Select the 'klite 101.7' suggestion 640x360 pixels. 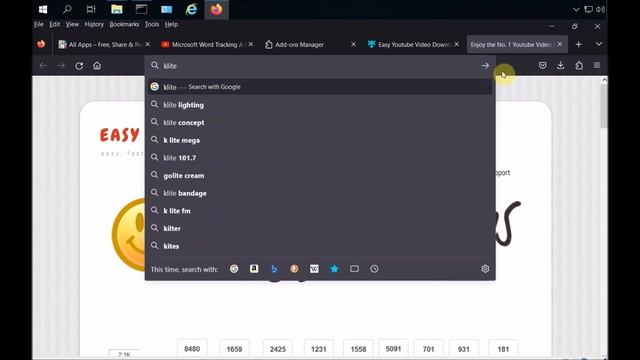[x=320, y=158]
